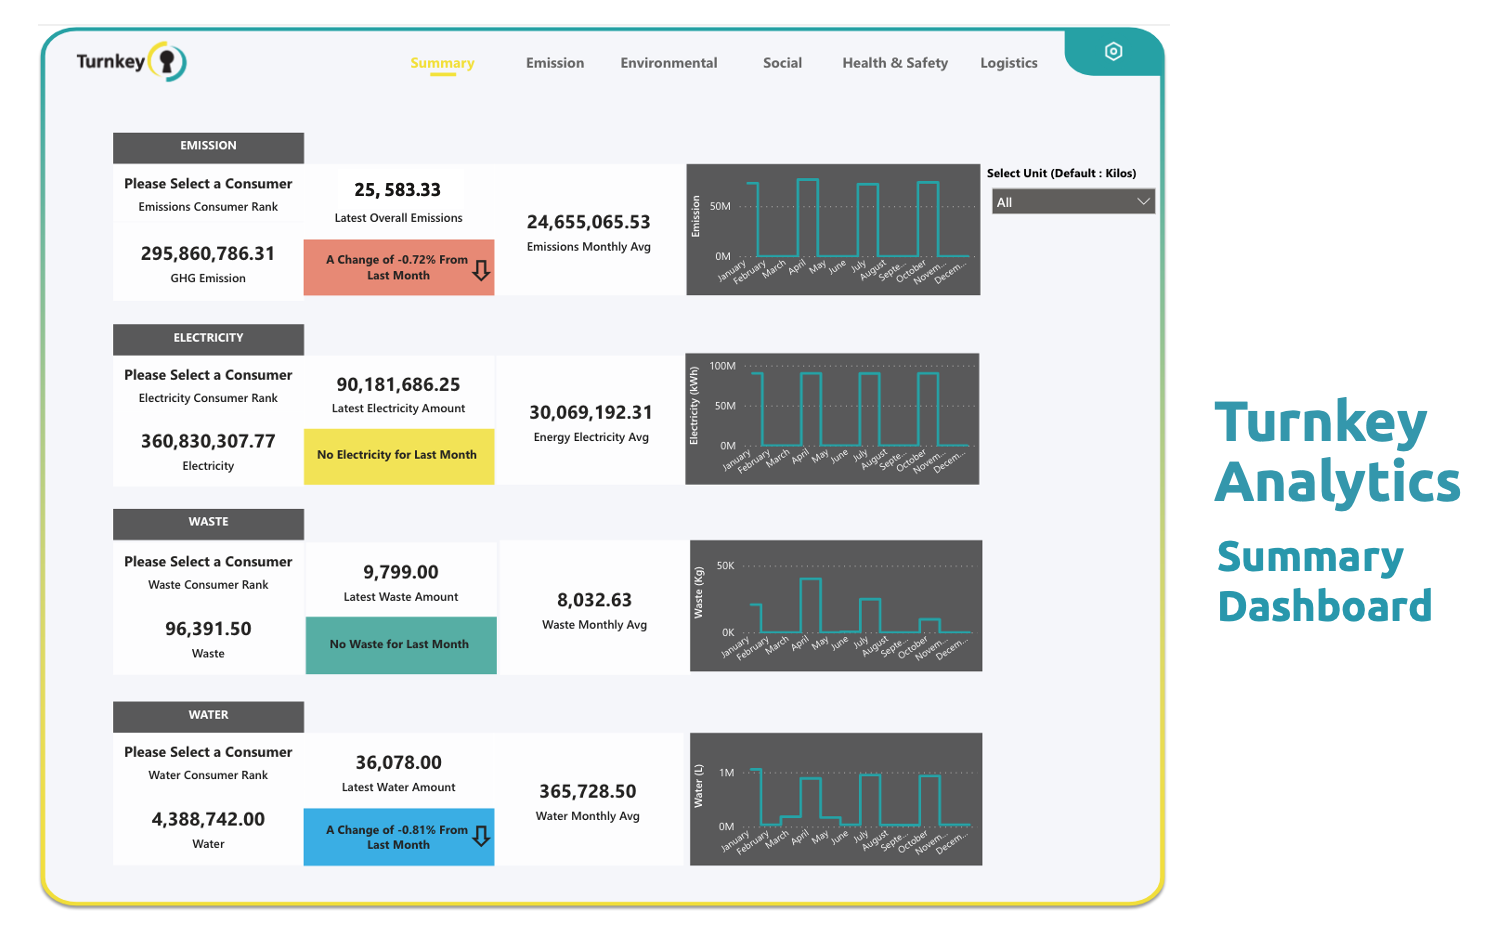Viewport: 1498px width, 950px height.
Task: Click the ELECTRICITY section header
Action: click(208, 339)
